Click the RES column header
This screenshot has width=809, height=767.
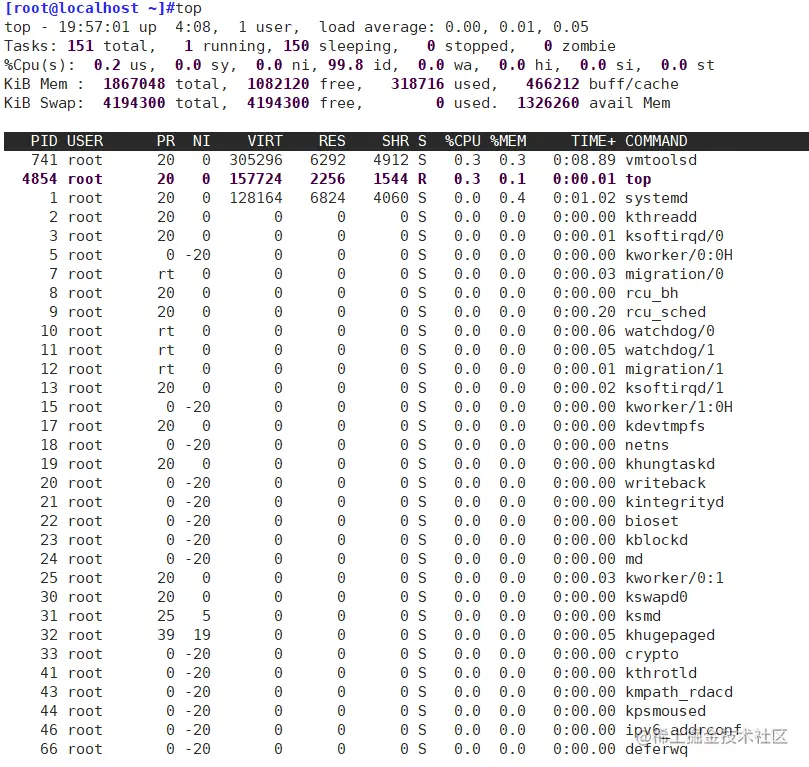332,141
